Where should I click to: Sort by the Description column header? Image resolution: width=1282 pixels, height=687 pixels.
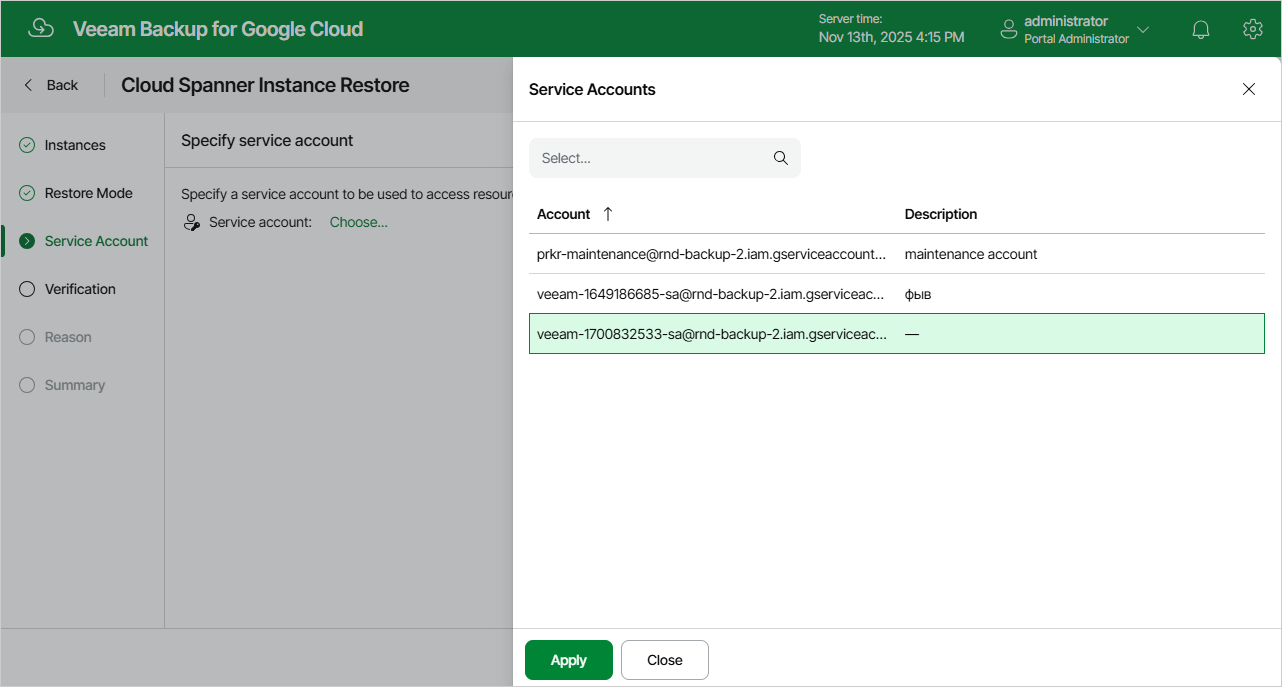tap(941, 214)
